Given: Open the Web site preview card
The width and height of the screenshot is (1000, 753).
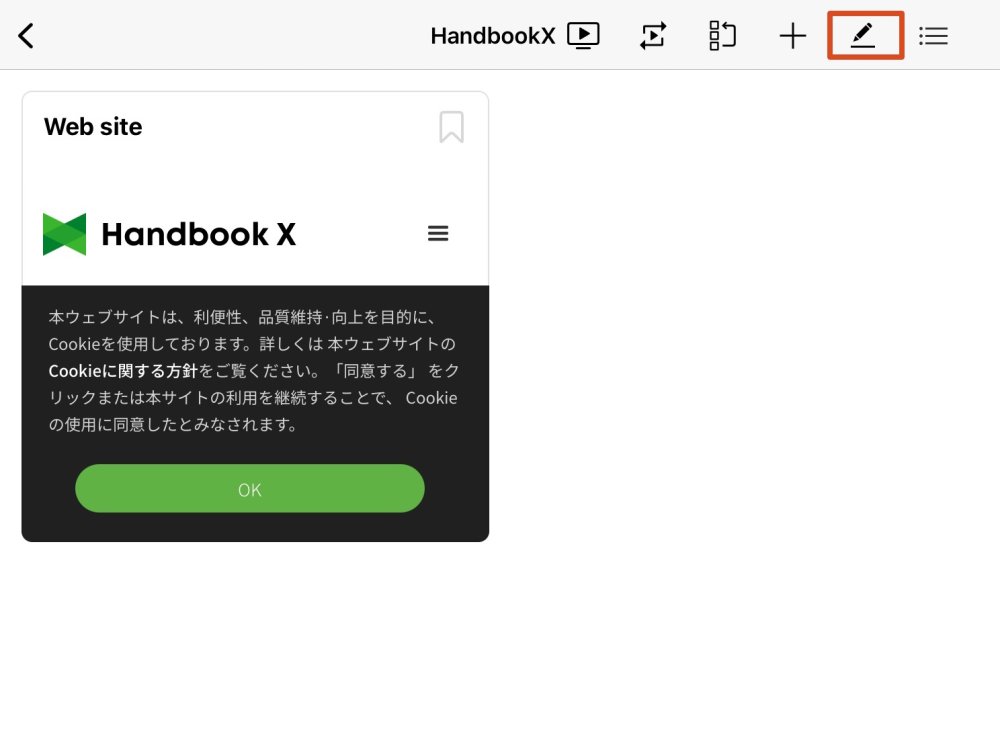Looking at the screenshot, I should [255, 317].
